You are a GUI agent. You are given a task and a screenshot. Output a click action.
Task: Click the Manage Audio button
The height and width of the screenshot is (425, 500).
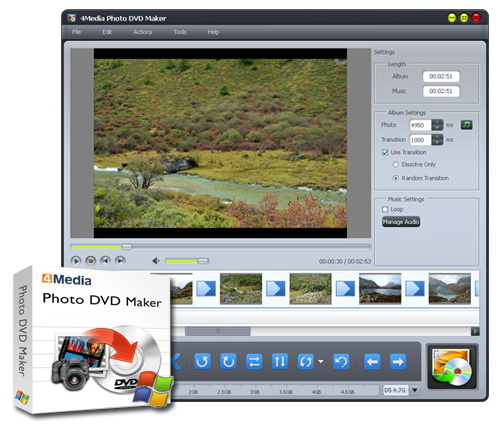(x=401, y=222)
